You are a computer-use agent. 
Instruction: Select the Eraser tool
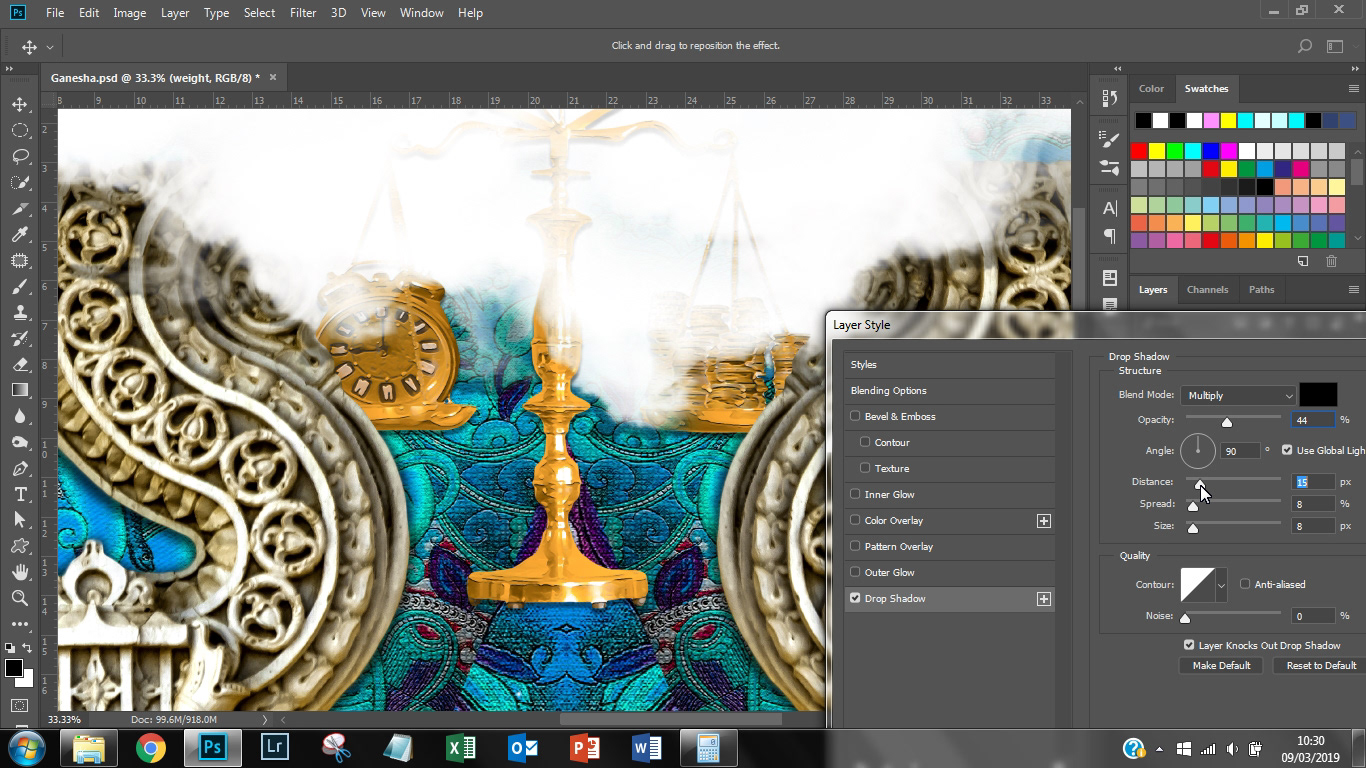point(20,365)
